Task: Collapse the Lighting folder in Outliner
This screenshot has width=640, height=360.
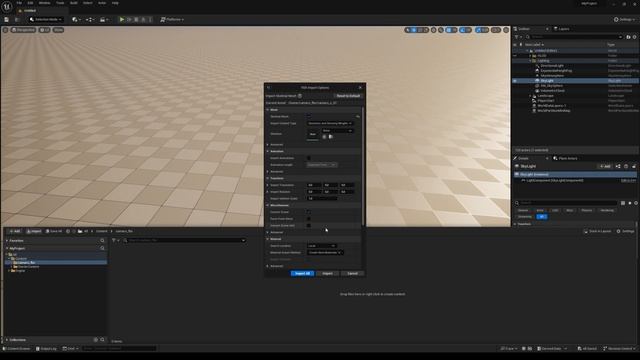Action: 530,61
